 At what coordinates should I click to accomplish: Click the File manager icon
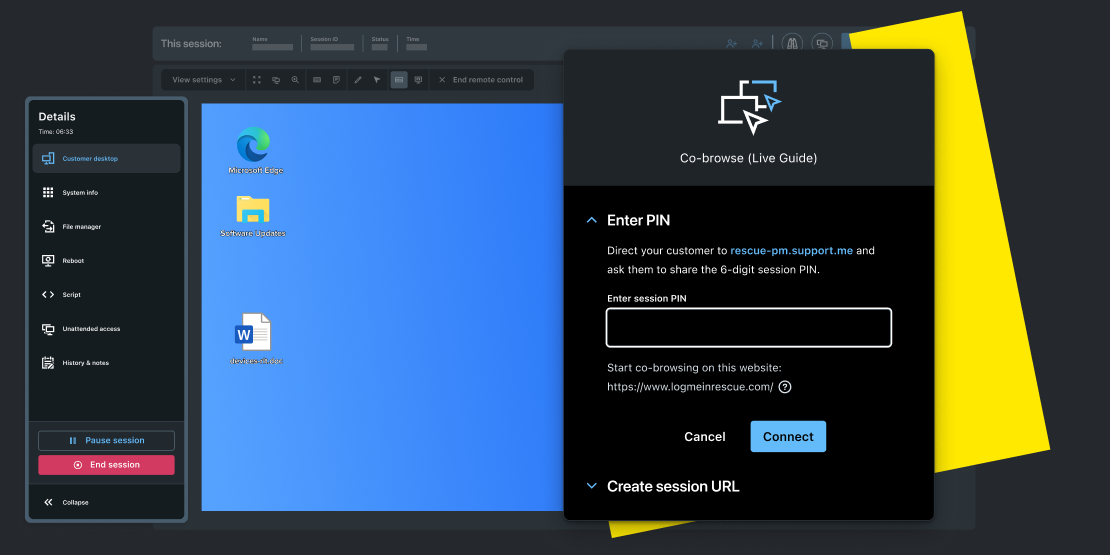tap(48, 227)
